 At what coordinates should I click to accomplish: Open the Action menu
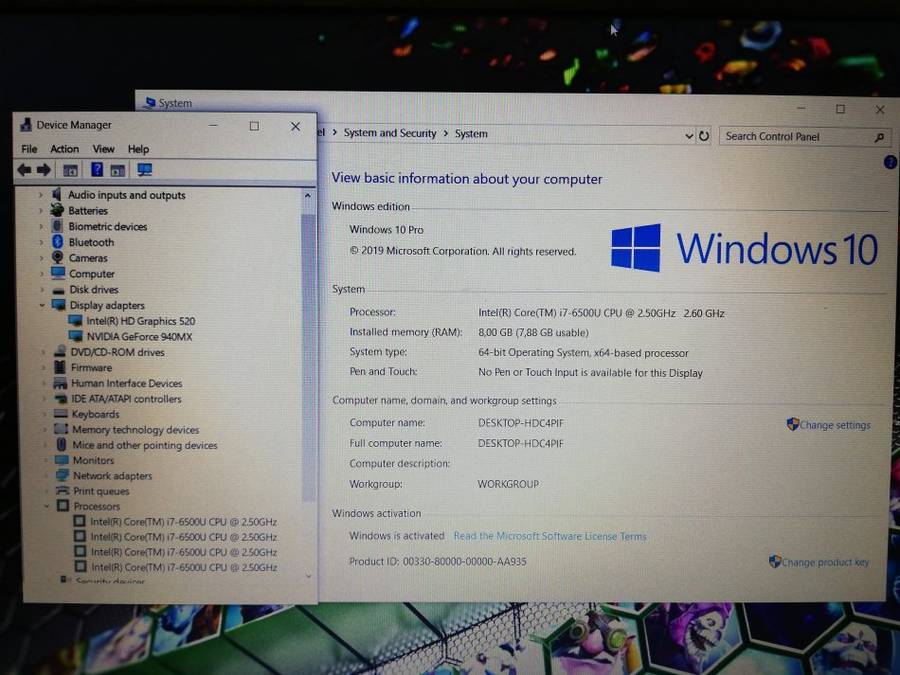[64, 148]
